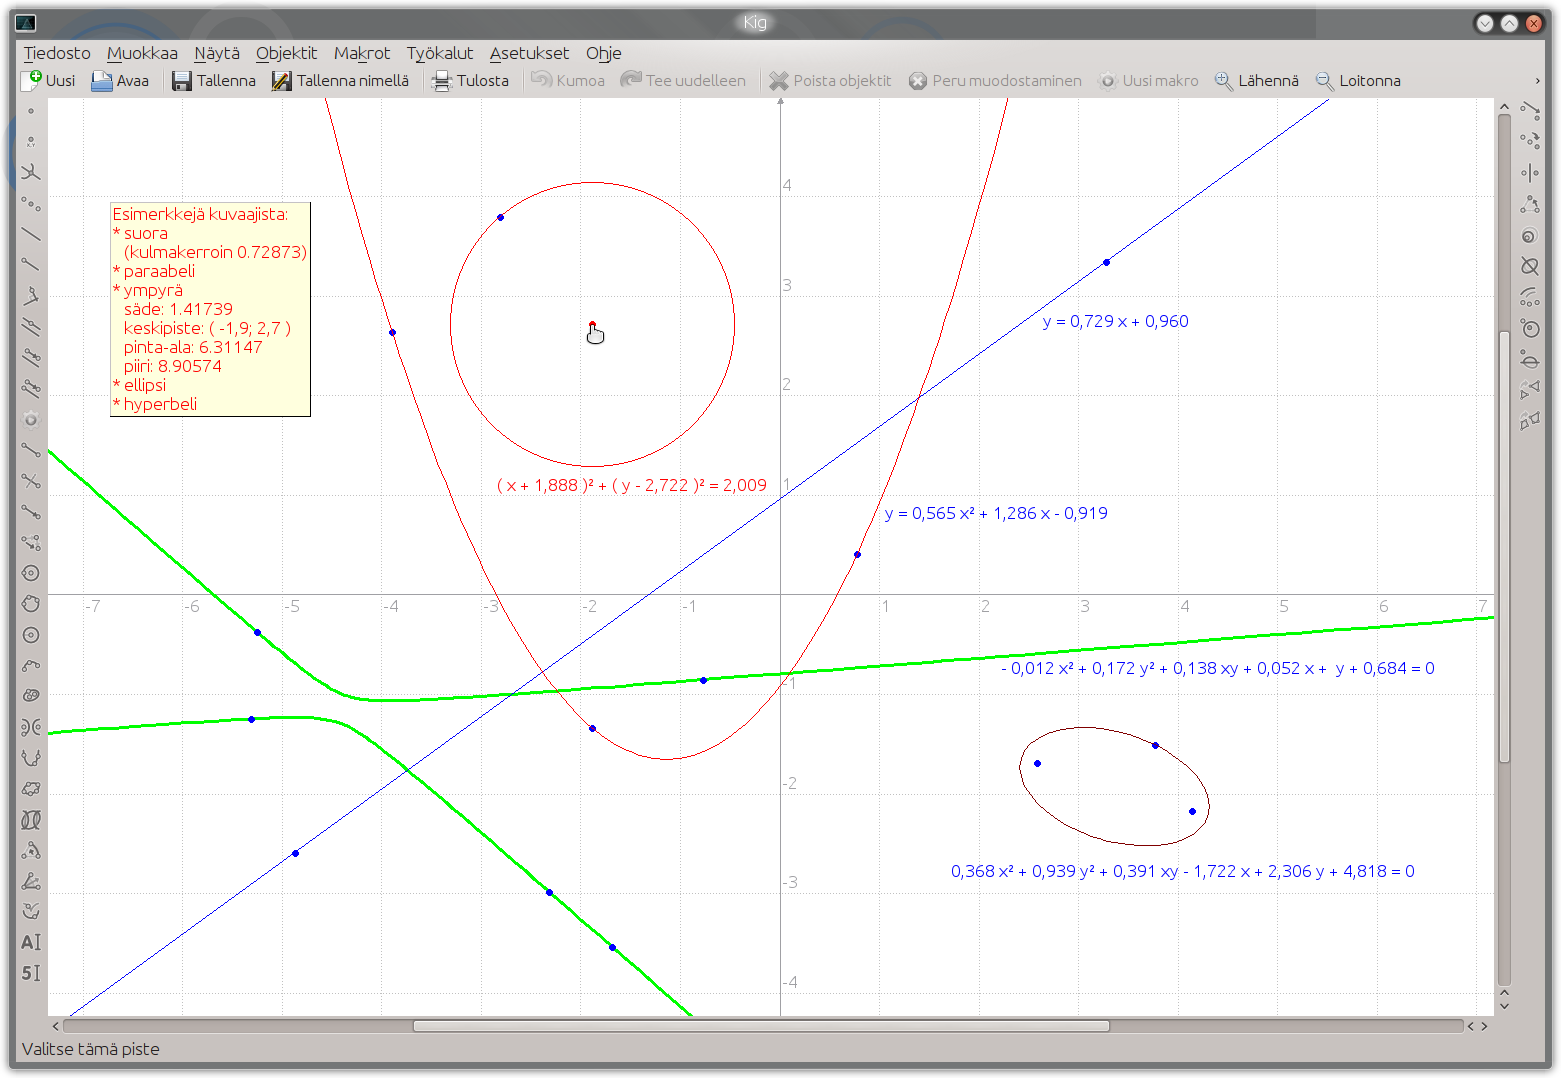Click the Poista objektit toolbar item
The width and height of the screenshot is (1561, 1078).
830,80
